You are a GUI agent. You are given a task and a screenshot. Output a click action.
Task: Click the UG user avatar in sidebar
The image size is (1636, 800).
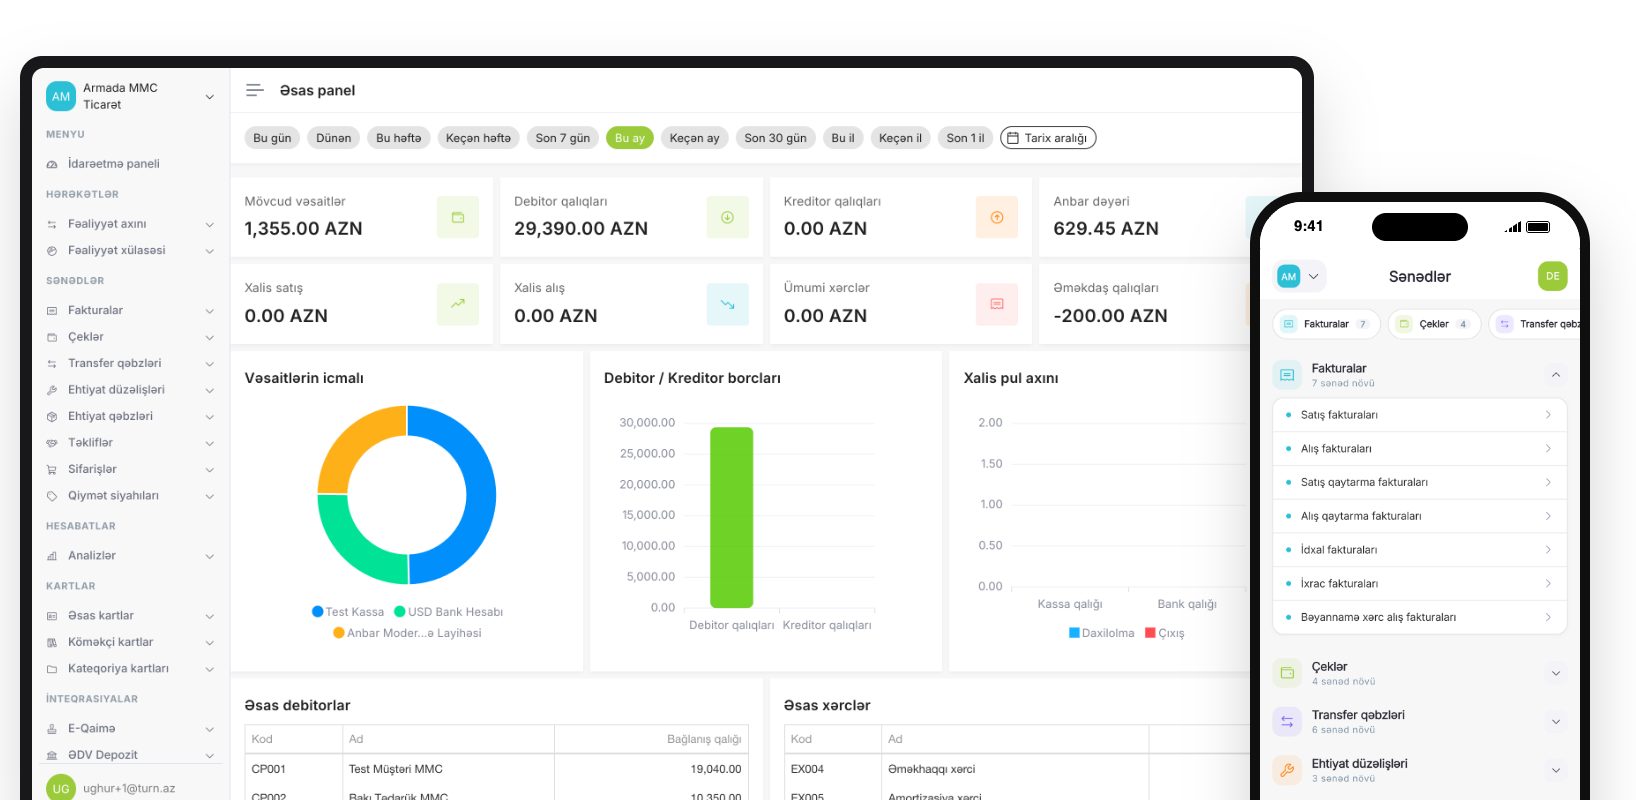click(x=61, y=788)
